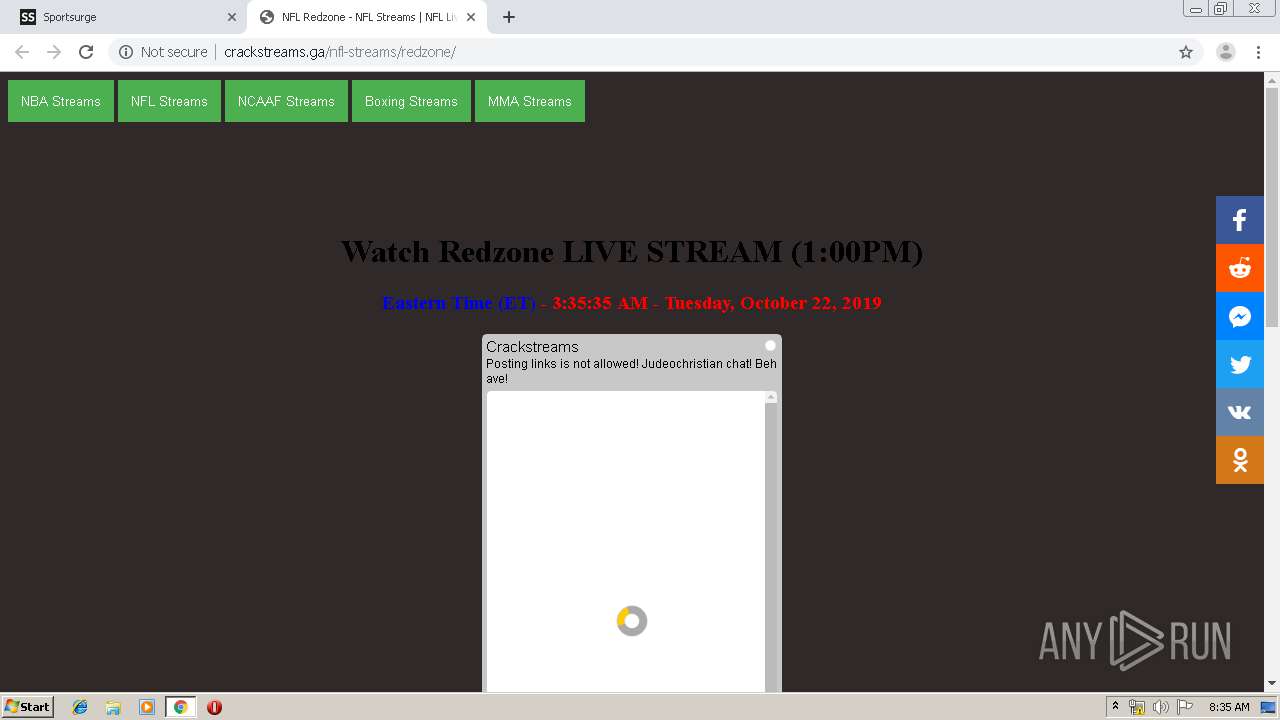Screen dimensions: 1280x720
Task: Open a new browser tab
Action: pos(509,17)
